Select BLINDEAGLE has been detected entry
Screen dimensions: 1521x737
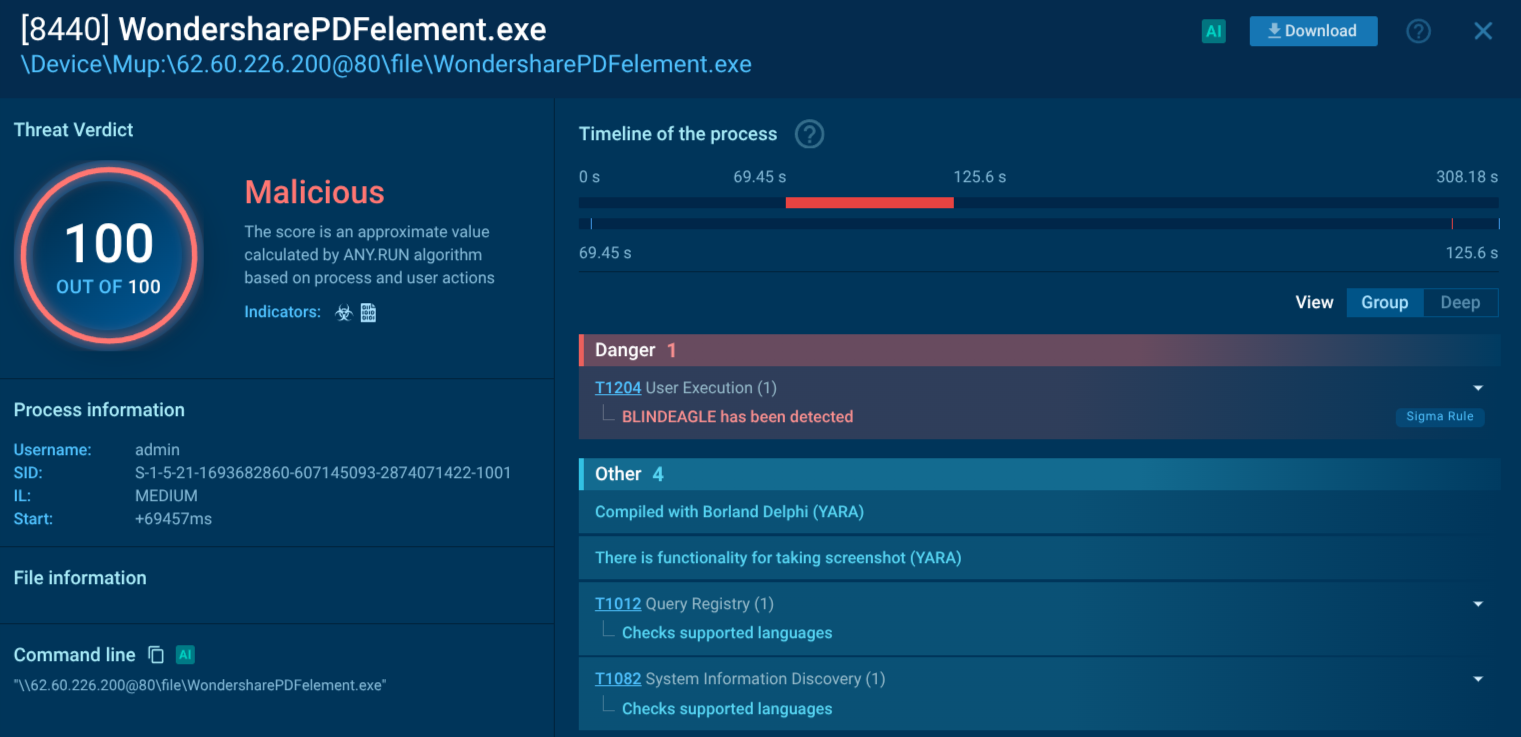[x=737, y=417]
